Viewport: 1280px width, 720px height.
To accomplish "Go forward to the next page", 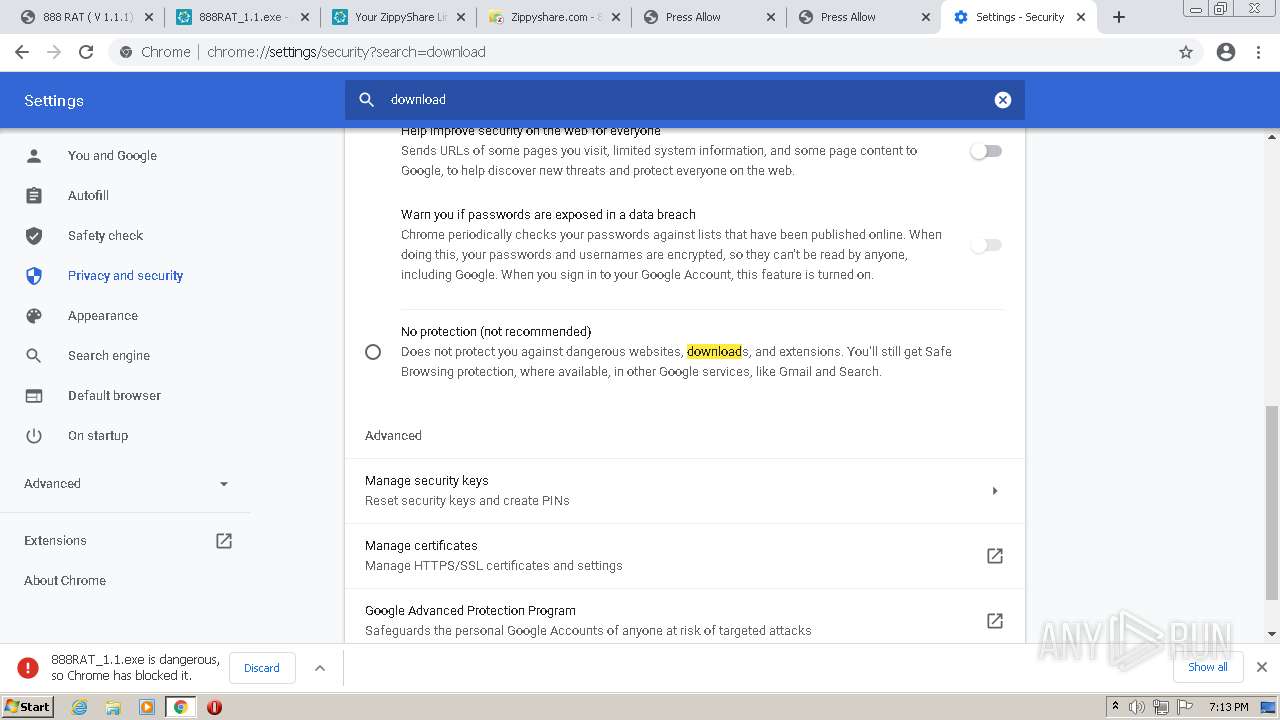I will point(54,52).
